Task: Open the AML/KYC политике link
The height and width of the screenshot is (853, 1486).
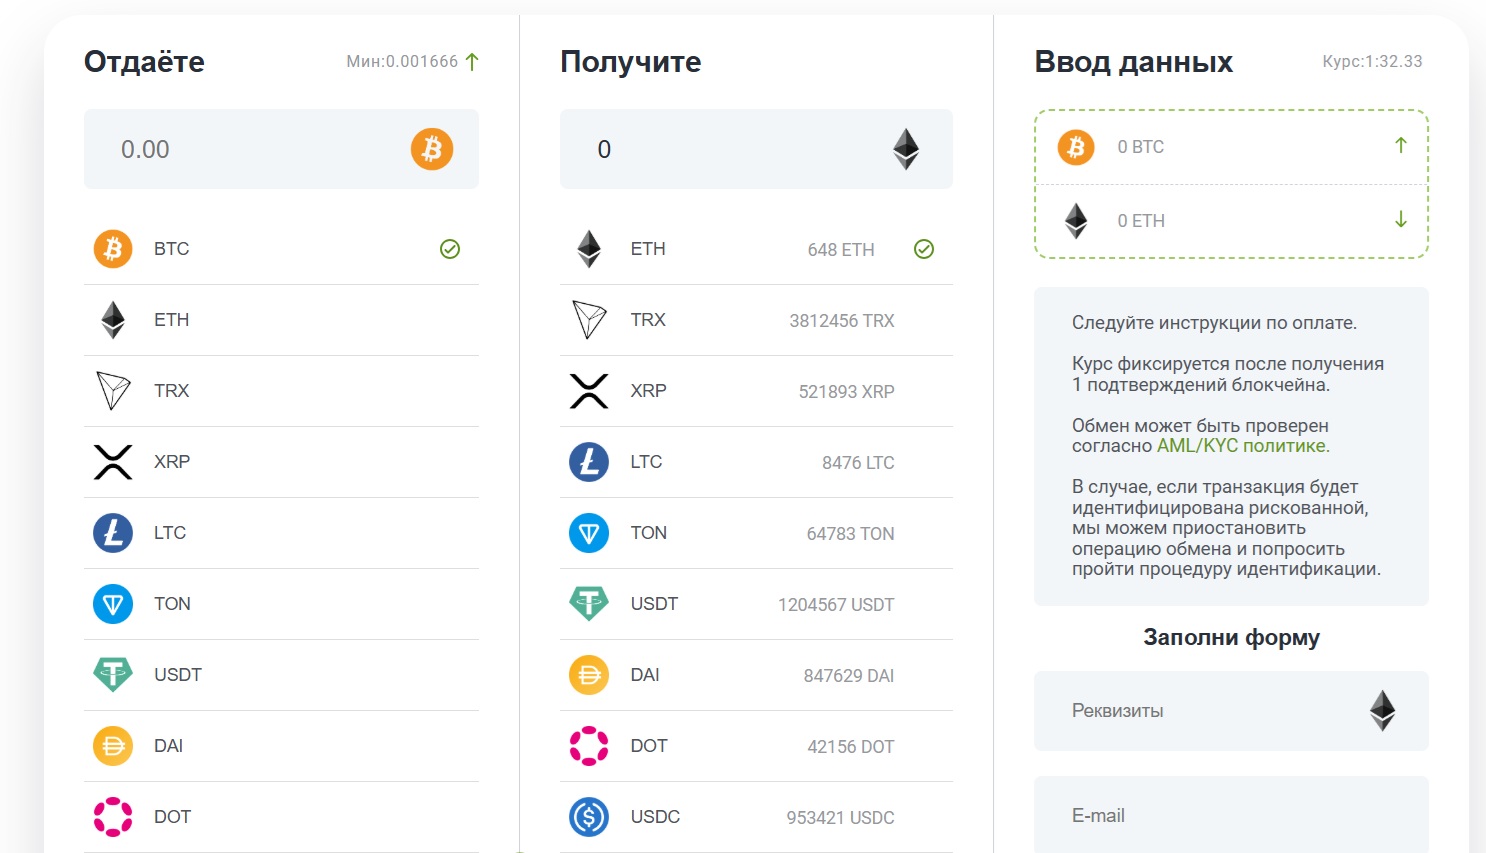Action: click(1243, 446)
